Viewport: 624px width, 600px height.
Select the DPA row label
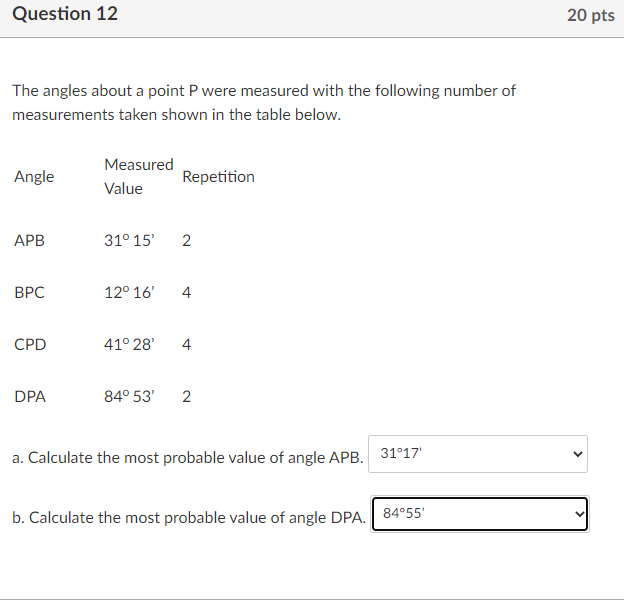(30, 397)
